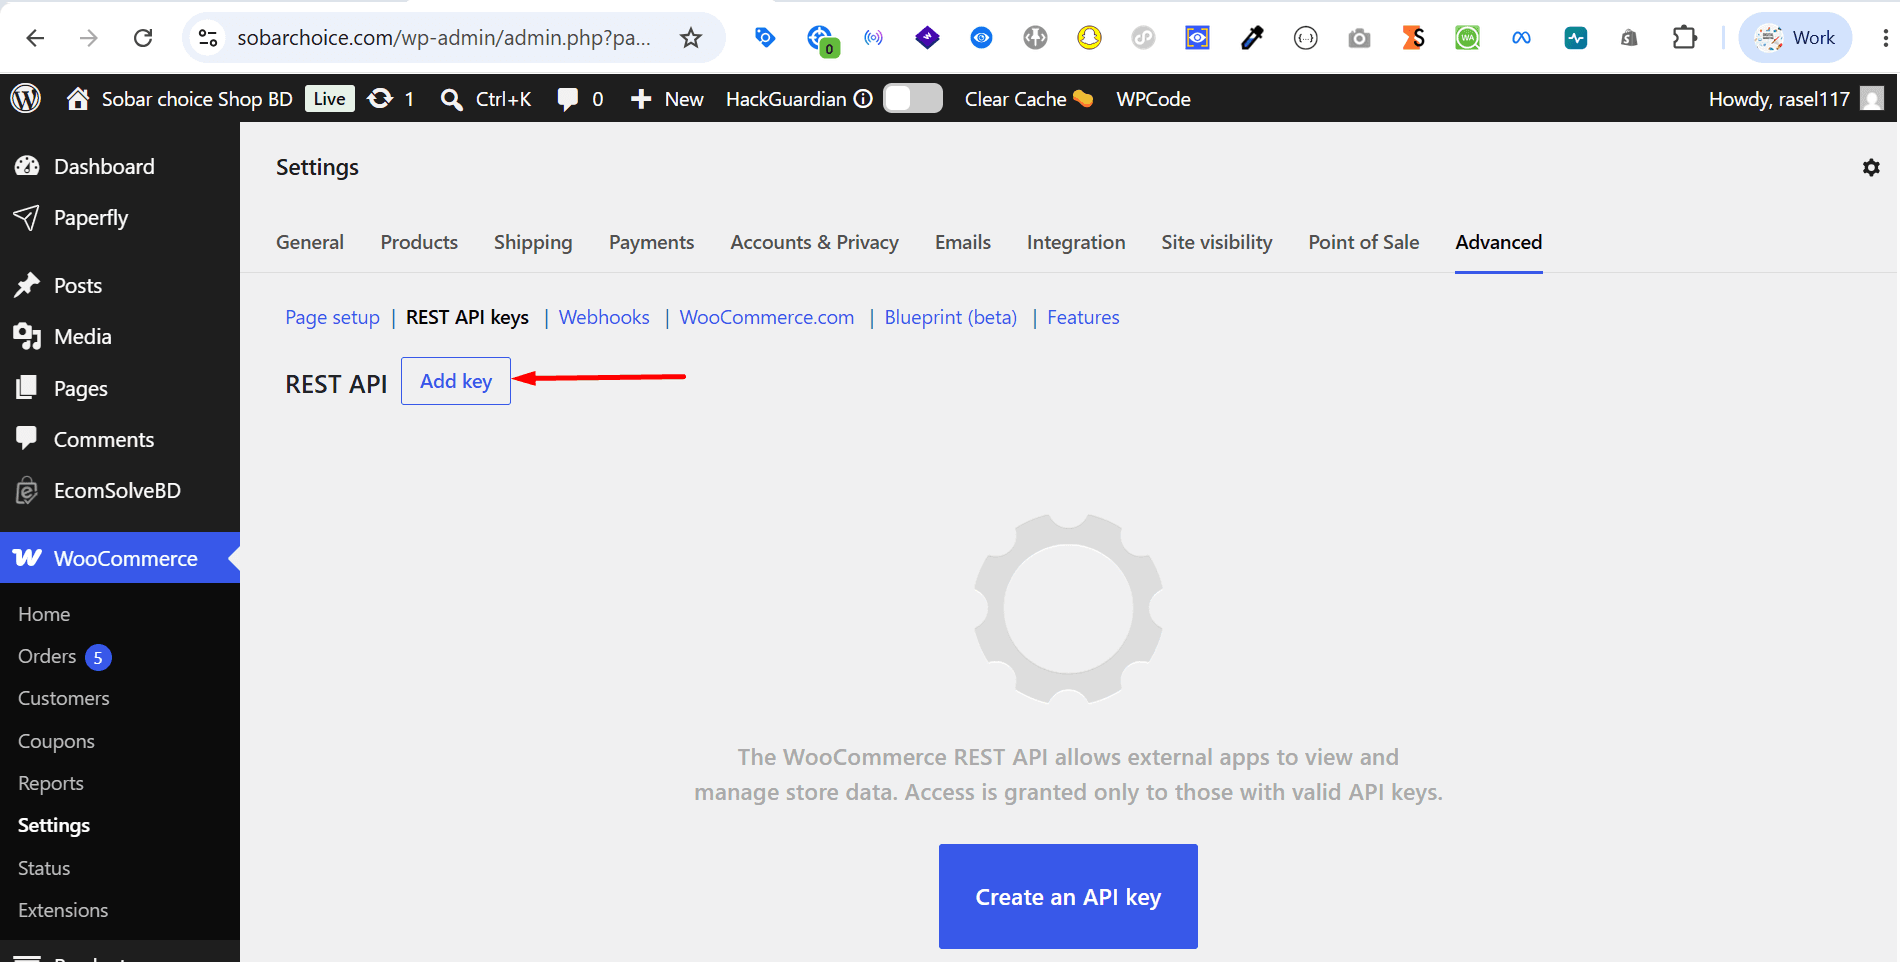Open WooCommerce Reports submenu
The height and width of the screenshot is (962, 1900).
[51, 783]
